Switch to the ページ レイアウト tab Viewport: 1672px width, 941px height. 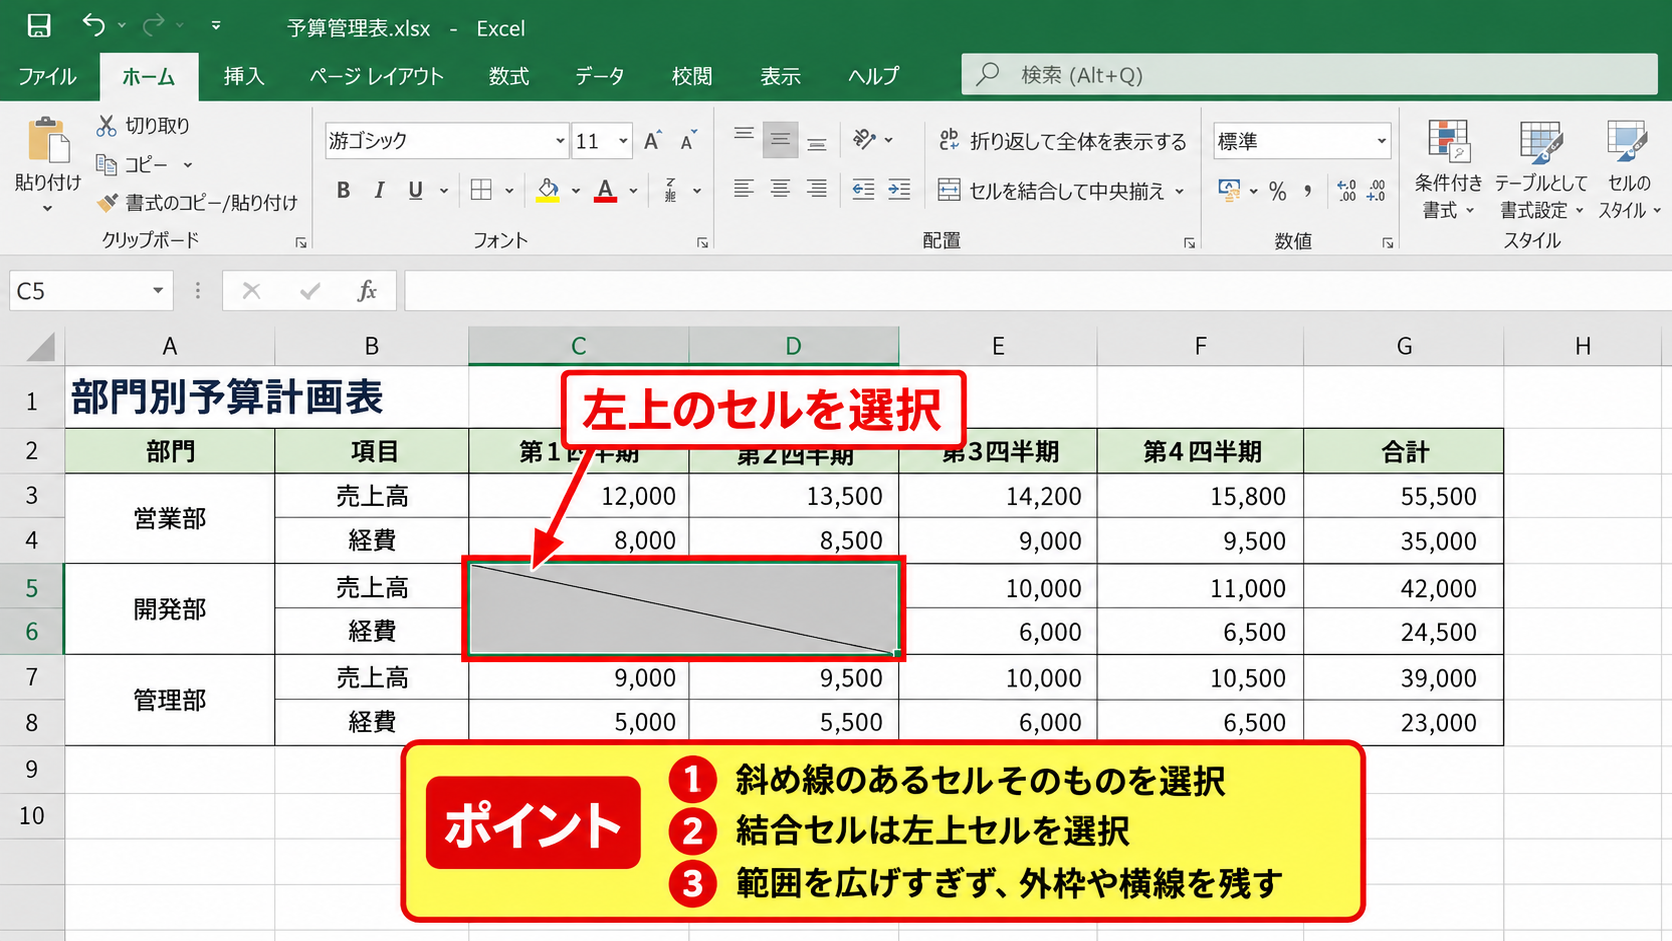tap(376, 76)
